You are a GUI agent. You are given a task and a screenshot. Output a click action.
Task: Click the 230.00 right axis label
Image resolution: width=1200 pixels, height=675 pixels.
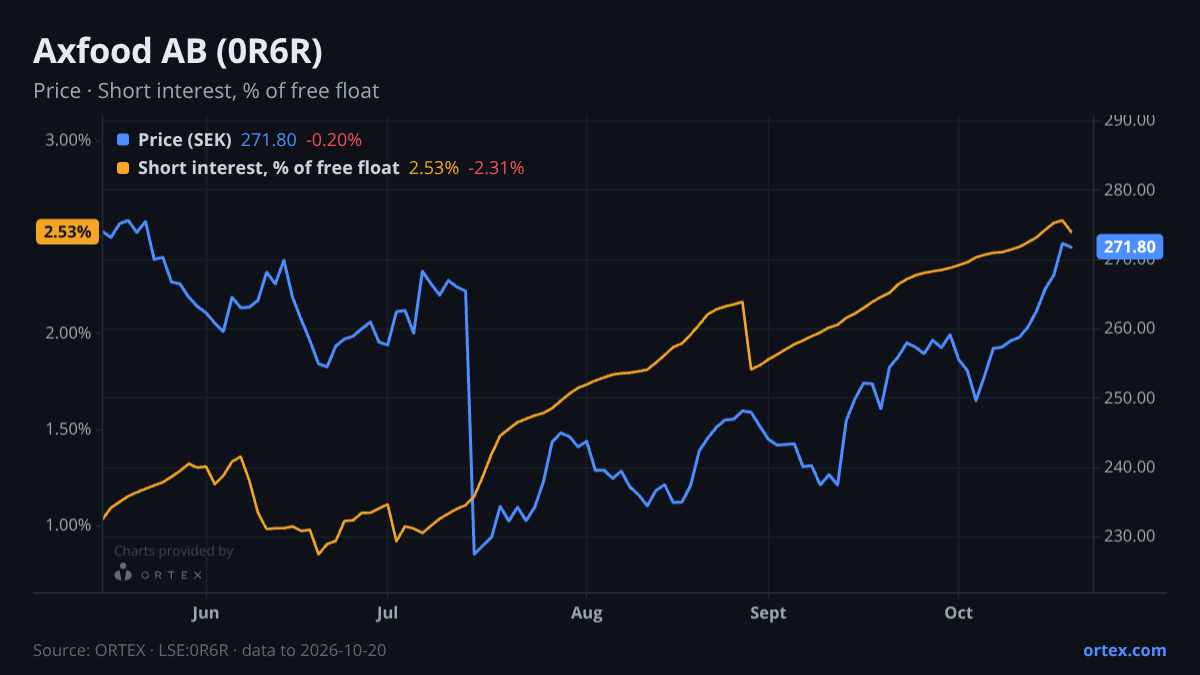click(x=1130, y=536)
